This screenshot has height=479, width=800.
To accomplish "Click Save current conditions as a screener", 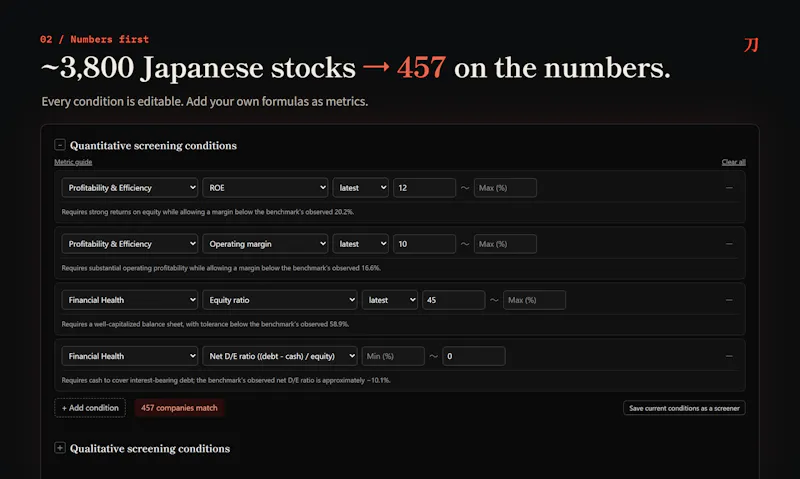I will tap(684, 408).
